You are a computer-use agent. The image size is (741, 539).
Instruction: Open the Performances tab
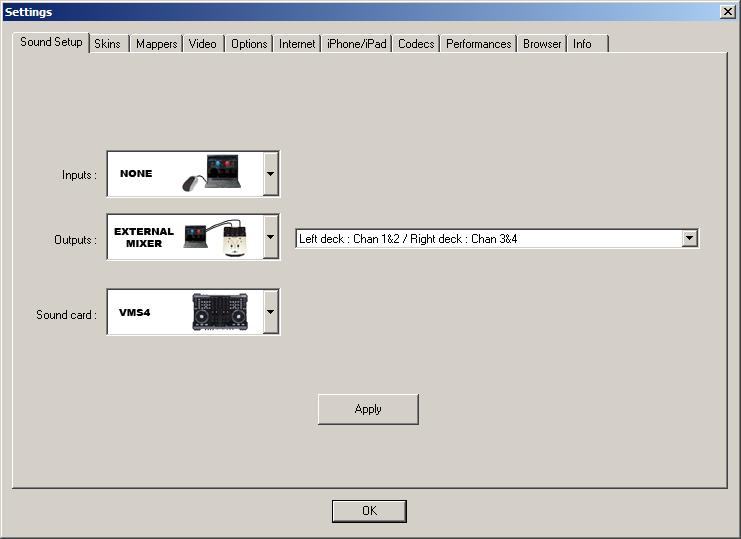click(479, 44)
